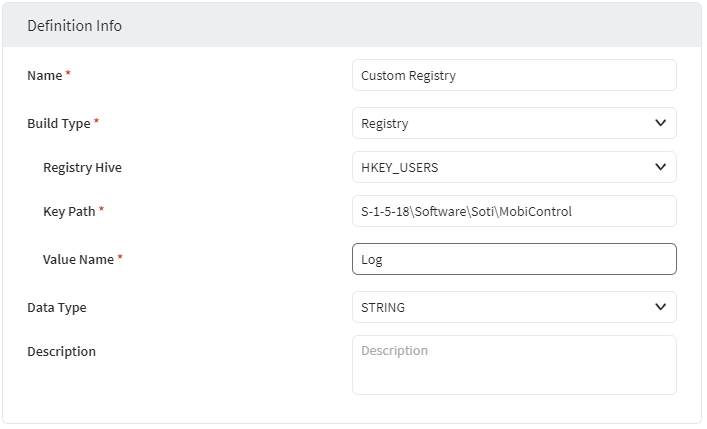707x429 pixels.
Task: Click the Build Type label
Action: pos(58,123)
